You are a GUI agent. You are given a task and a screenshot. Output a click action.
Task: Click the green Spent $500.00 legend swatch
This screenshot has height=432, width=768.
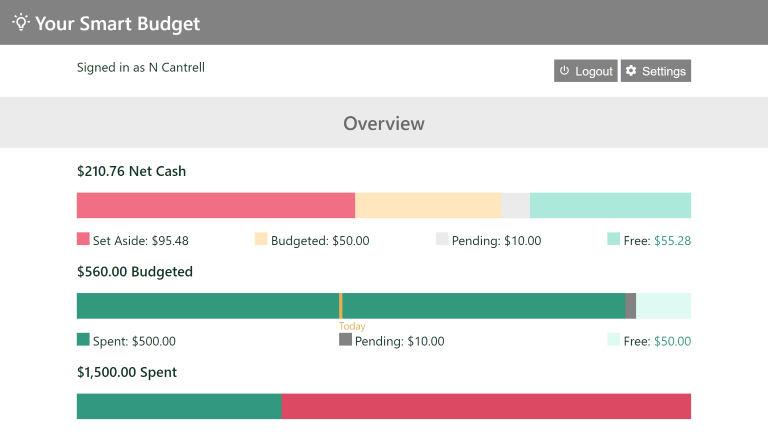(x=83, y=340)
